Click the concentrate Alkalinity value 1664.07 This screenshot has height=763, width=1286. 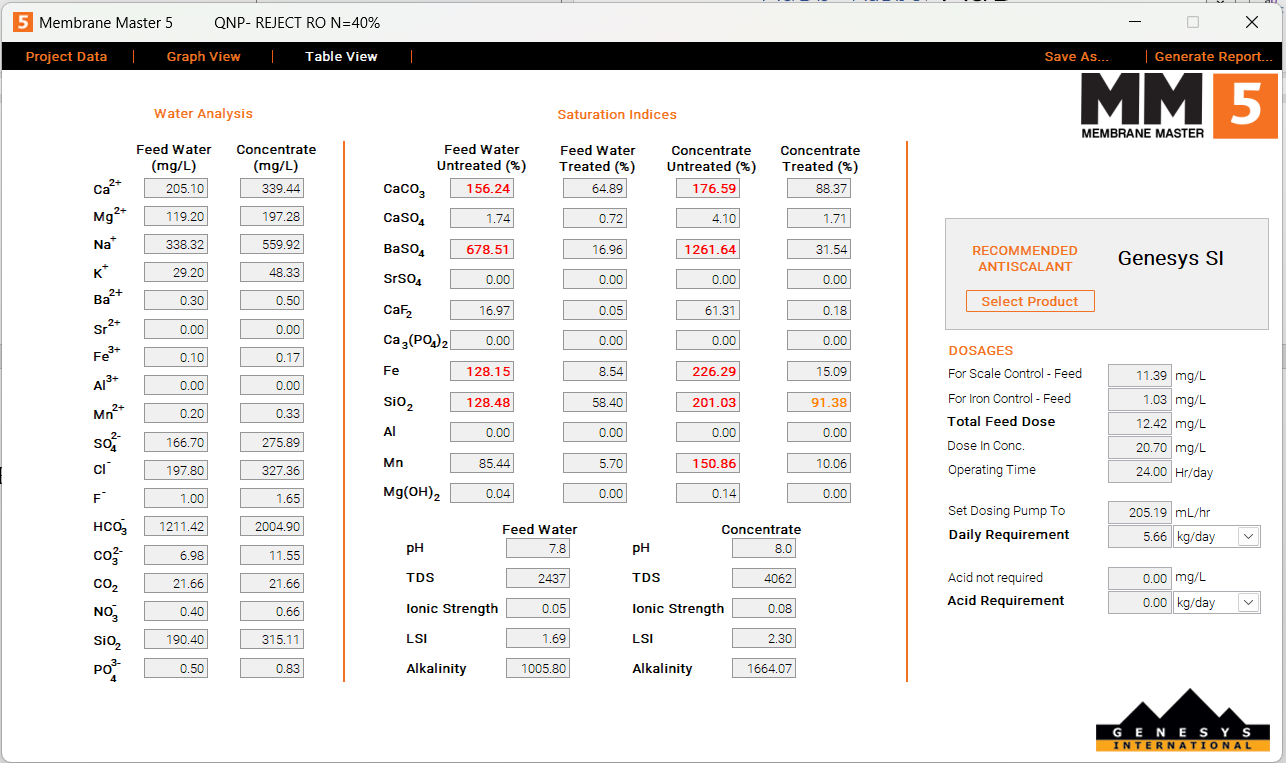click(764, 668)
